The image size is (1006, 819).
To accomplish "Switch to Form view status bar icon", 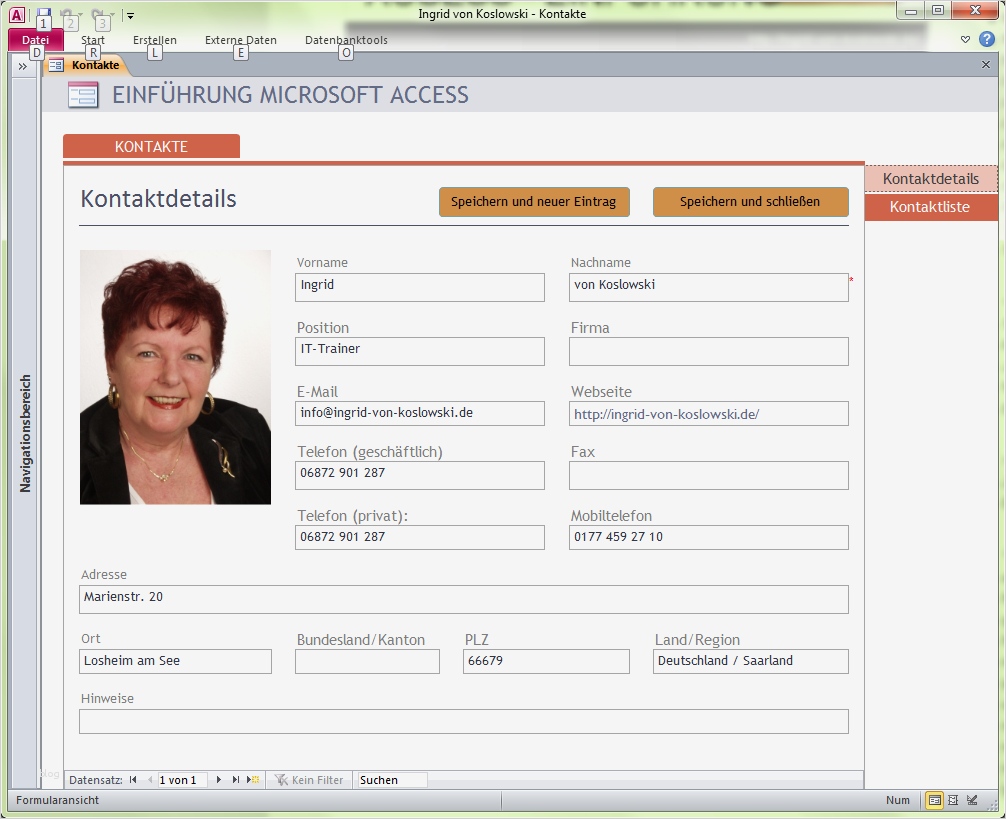I will 935,800.
